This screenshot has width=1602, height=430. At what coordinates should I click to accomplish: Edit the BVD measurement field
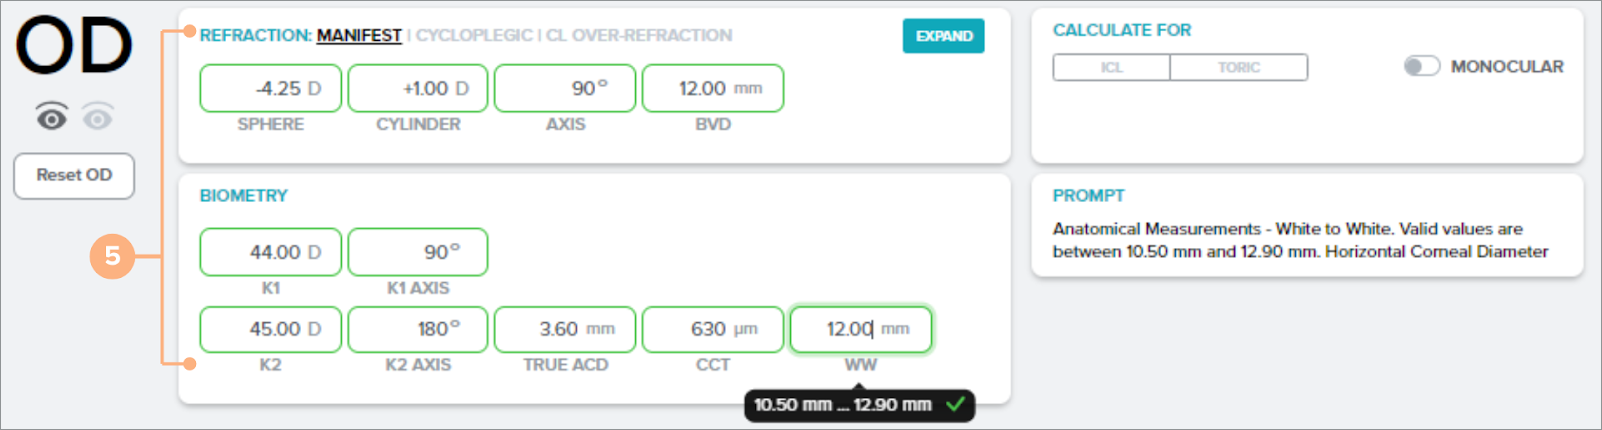pos(712,88)
